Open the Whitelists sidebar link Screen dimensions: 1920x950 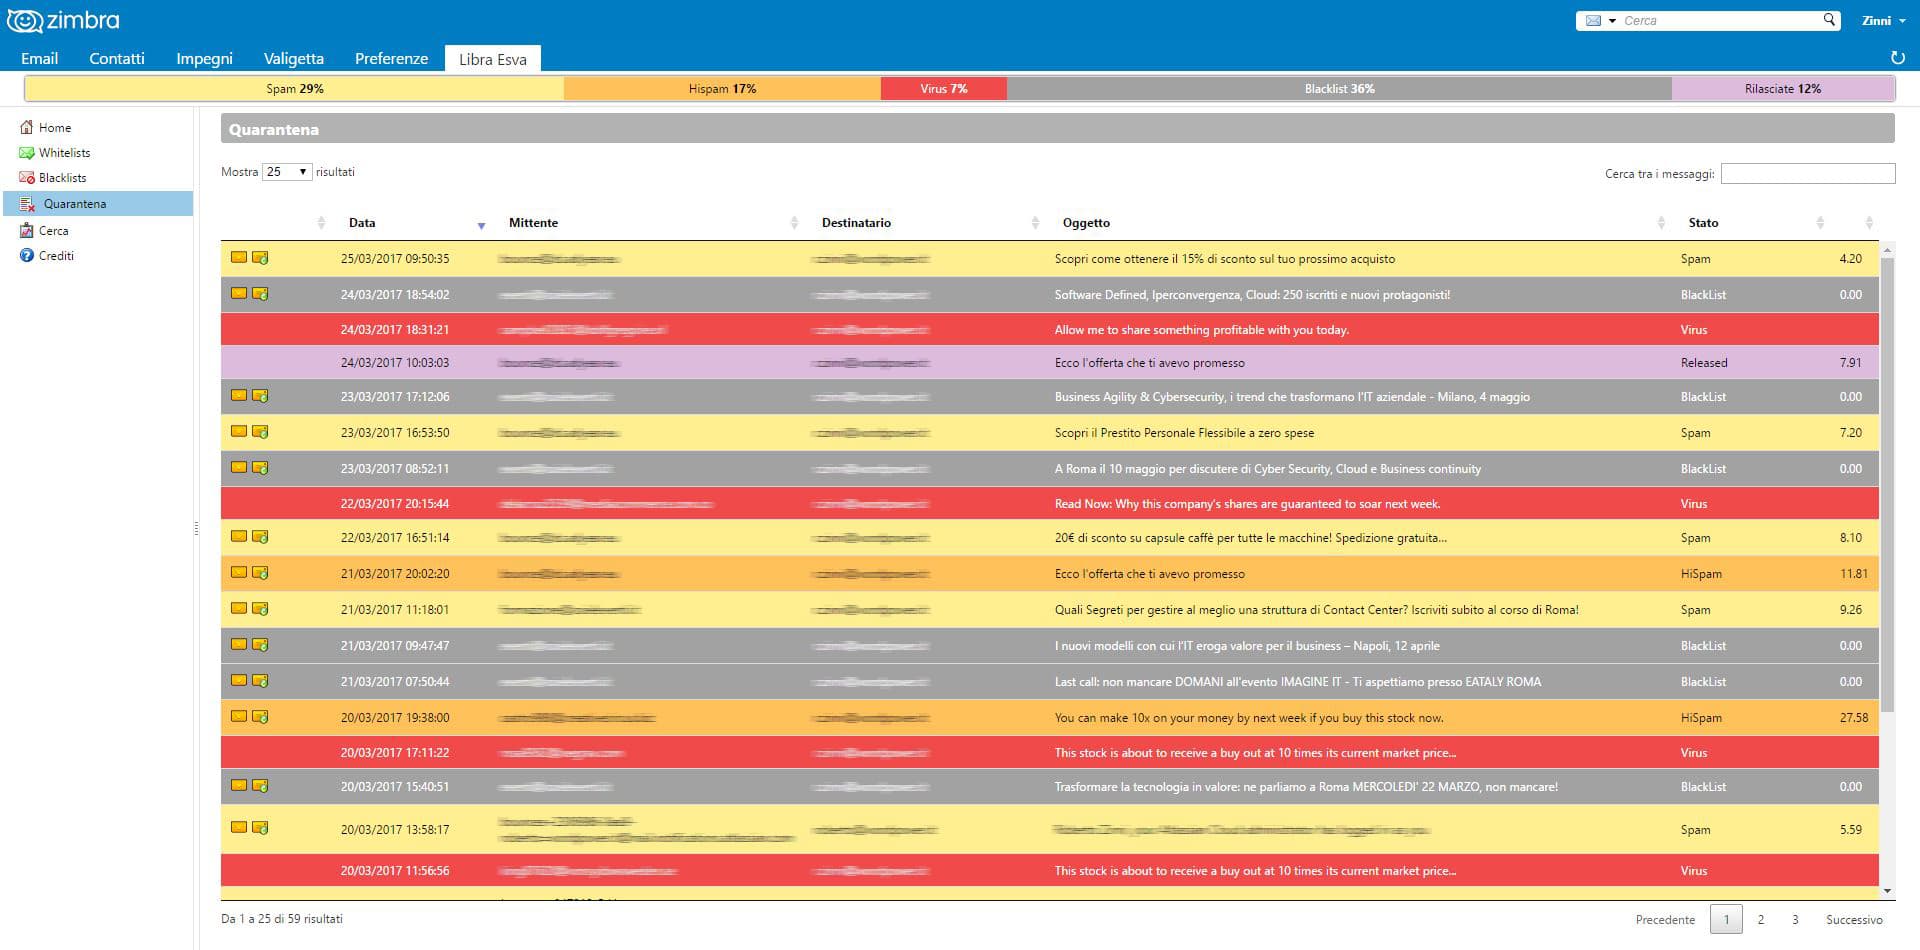pos(64,153)
